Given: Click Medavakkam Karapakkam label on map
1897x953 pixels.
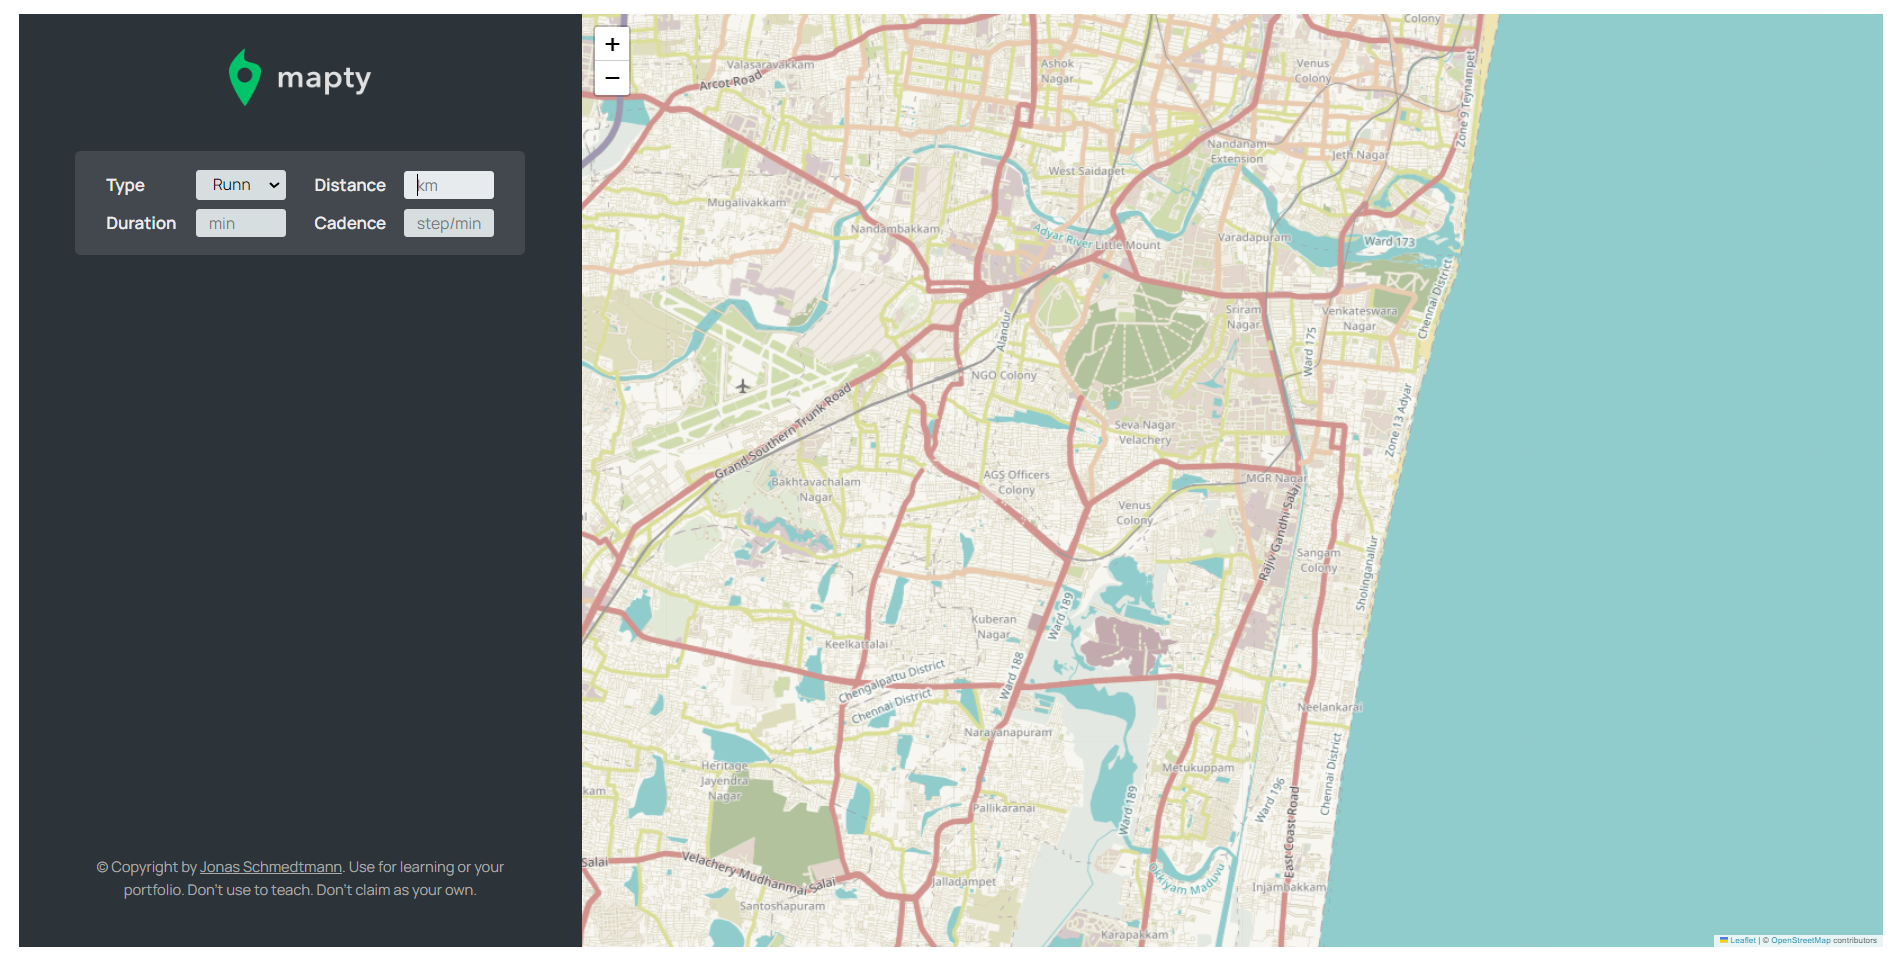Looking at the screenshot, I should tap(1134, 935).
